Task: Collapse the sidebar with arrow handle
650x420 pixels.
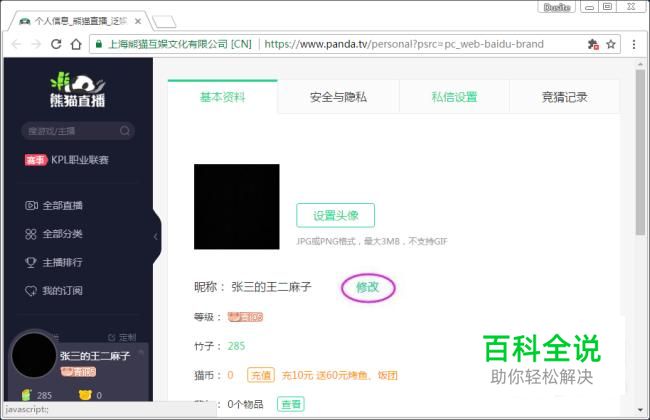Action: [156, 236]
